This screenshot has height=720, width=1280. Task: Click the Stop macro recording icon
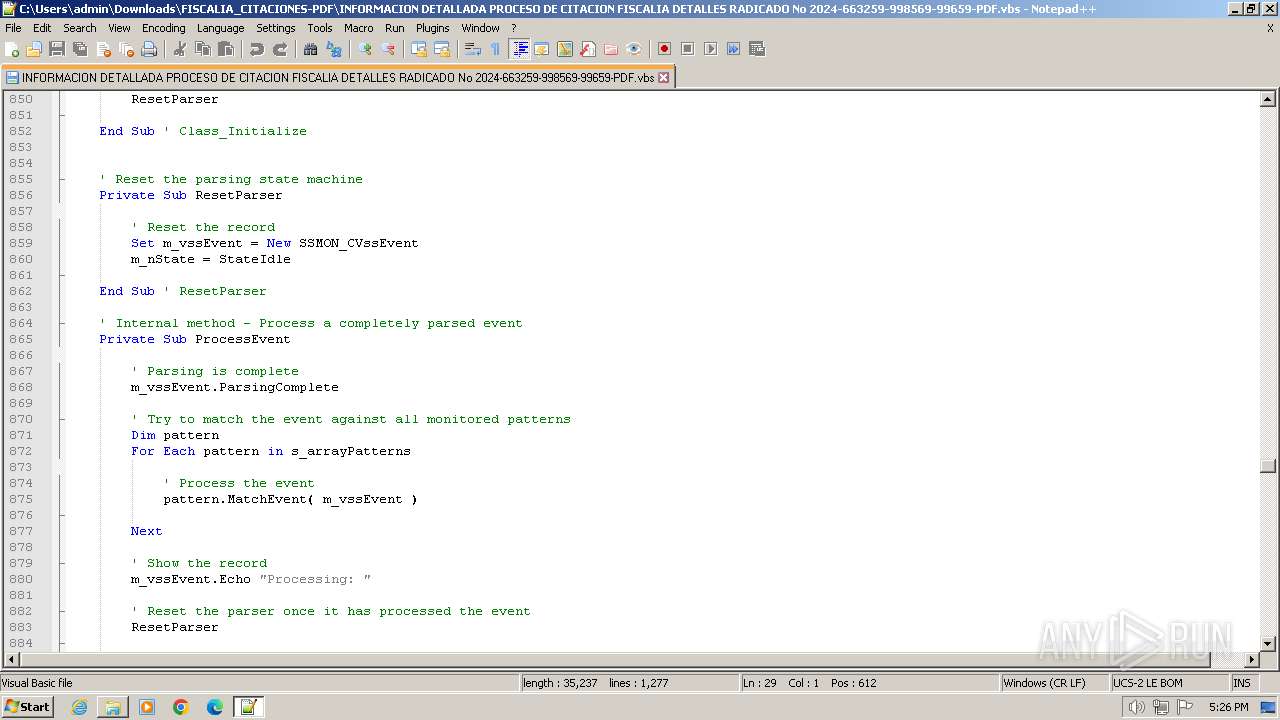coord(688,49)
